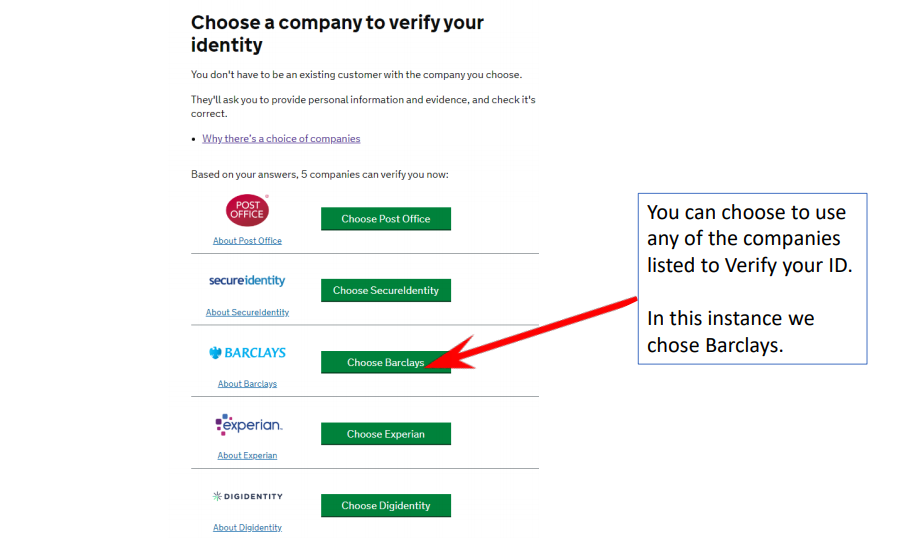912x542 pixels.
Task: Open the About SecureIdentity link
Action: [247, 313]
